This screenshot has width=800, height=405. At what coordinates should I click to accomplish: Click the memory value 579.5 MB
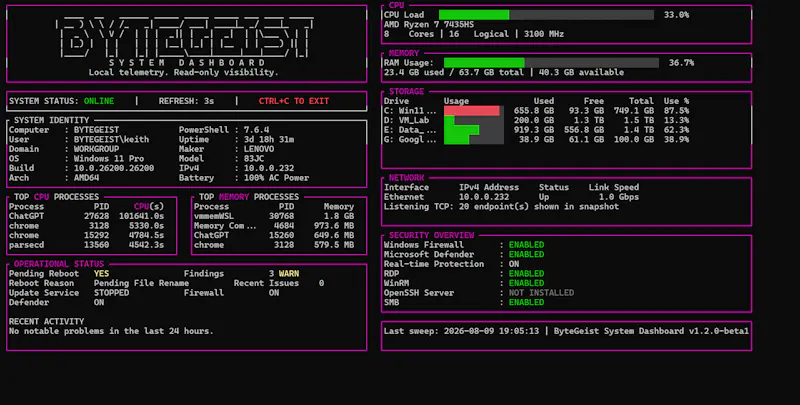click(x=334, y=245)
